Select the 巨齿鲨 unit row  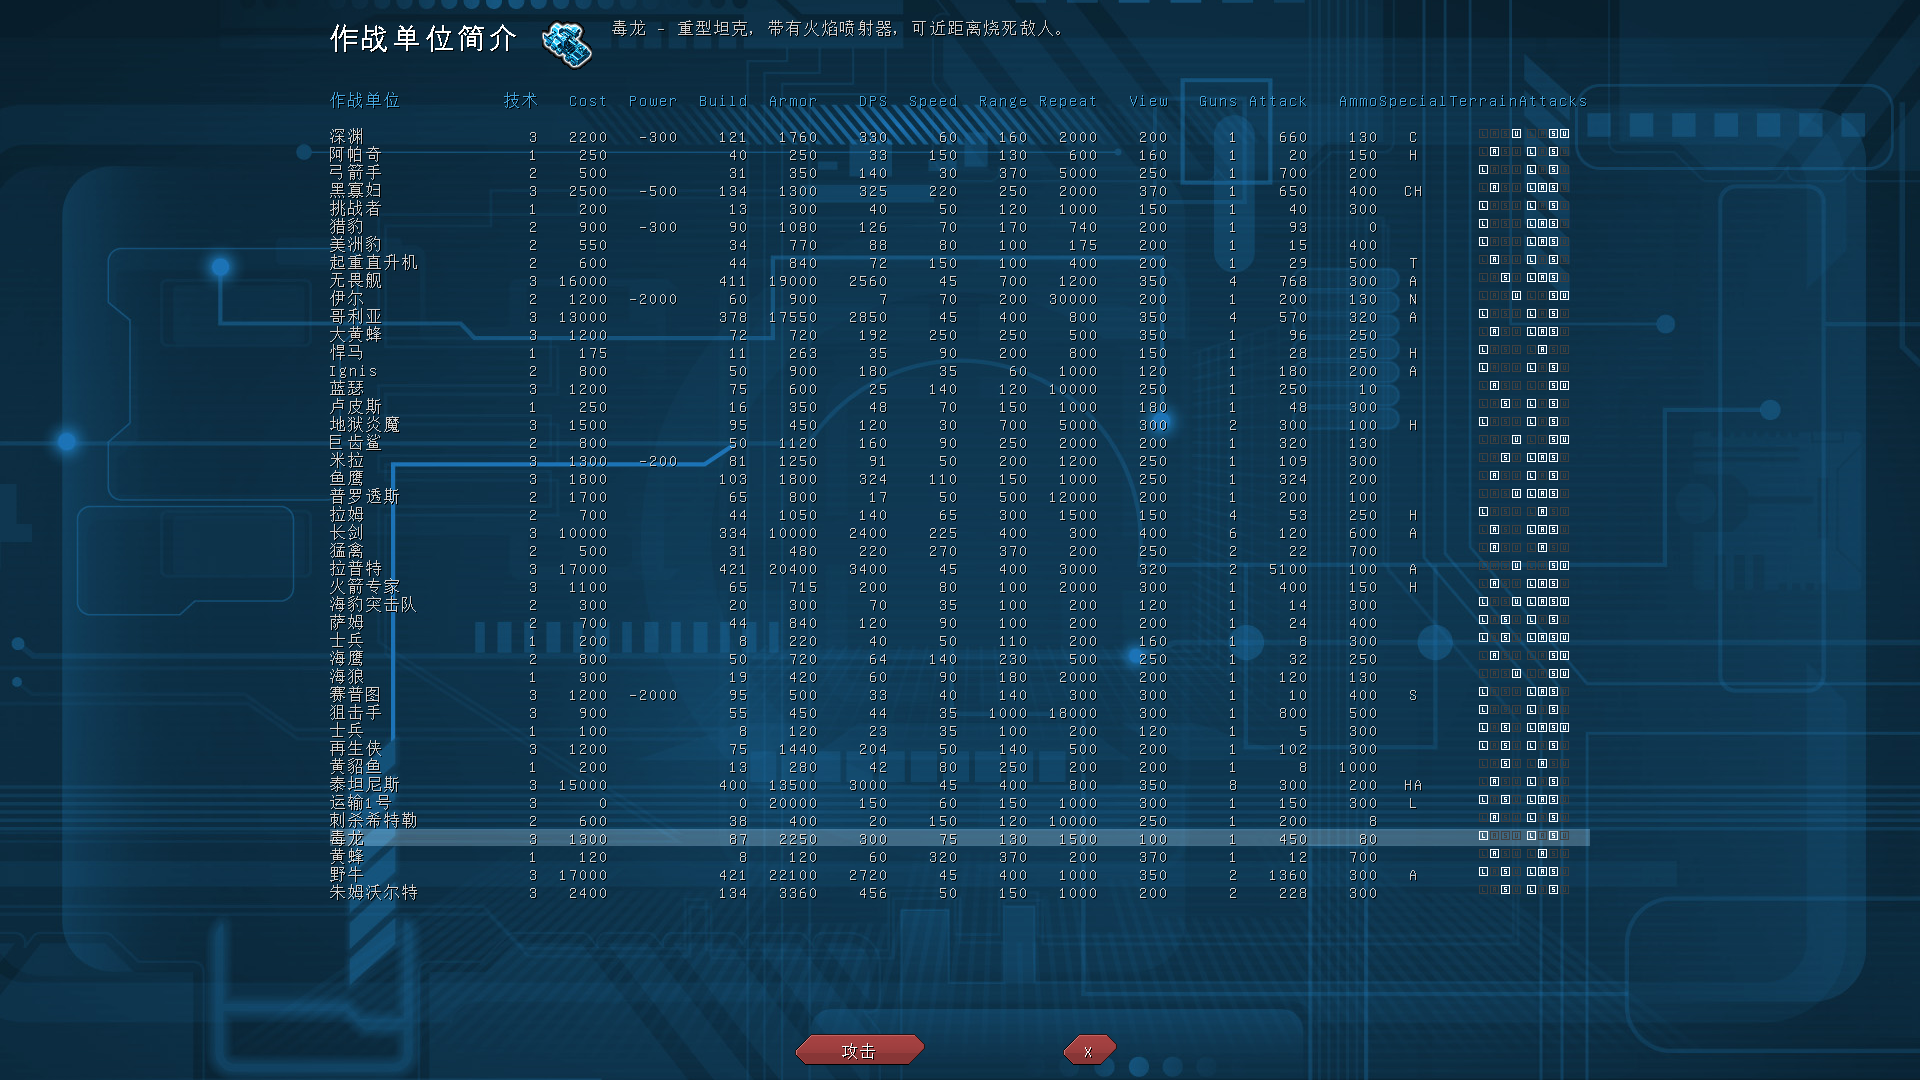click(959, 443)
